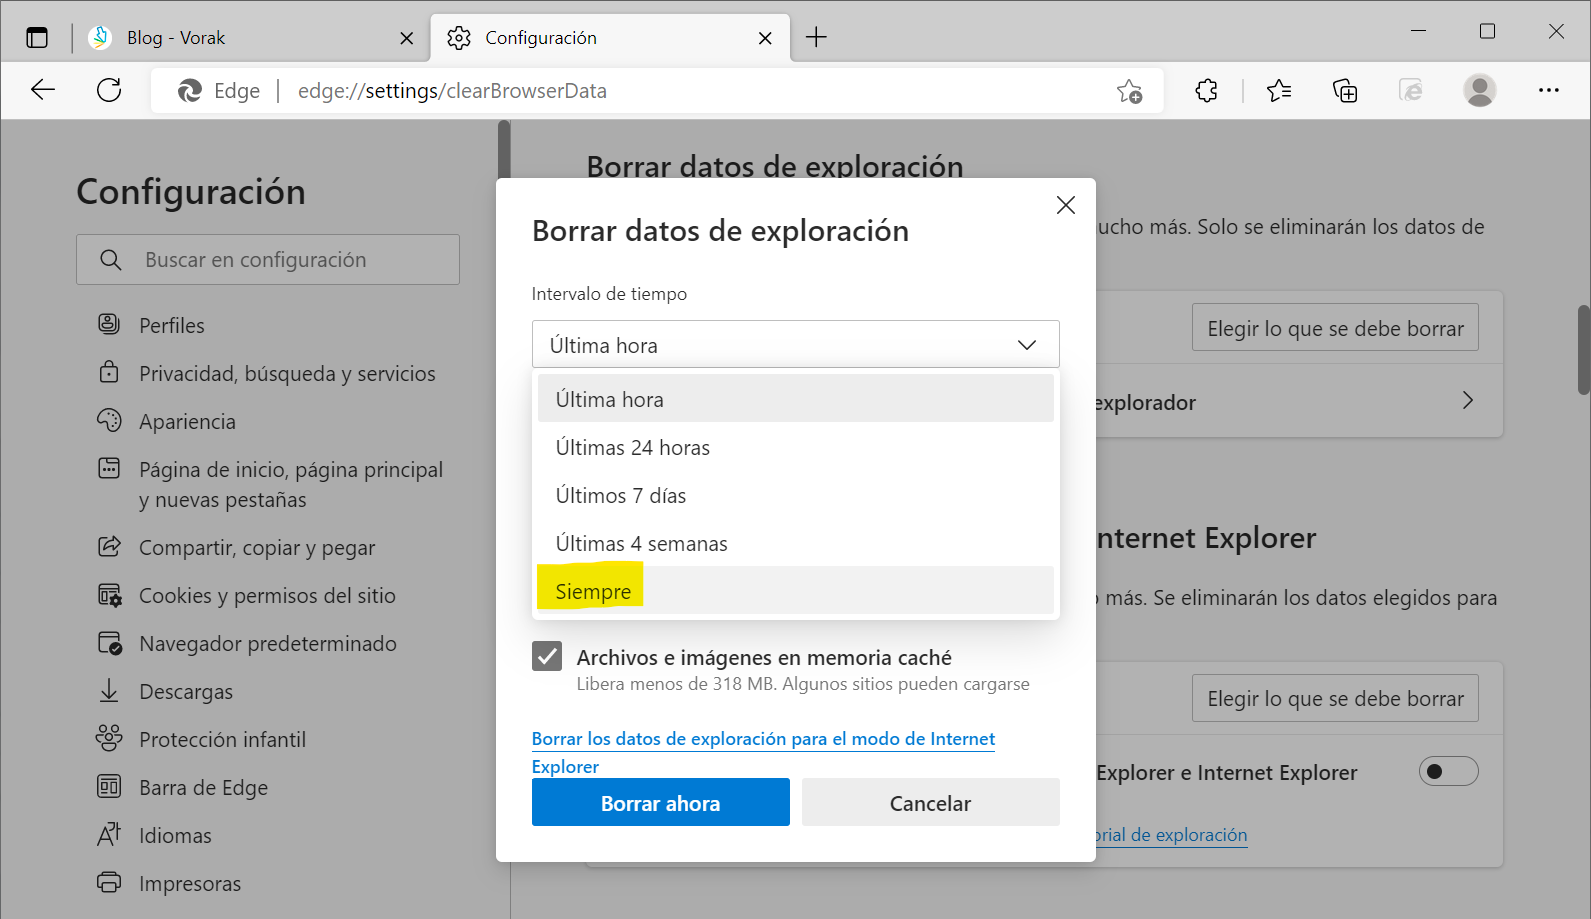Screen dimensions: 1591x919
Task: Open the Favorites list icon
Action: (x=1279, y=91)
